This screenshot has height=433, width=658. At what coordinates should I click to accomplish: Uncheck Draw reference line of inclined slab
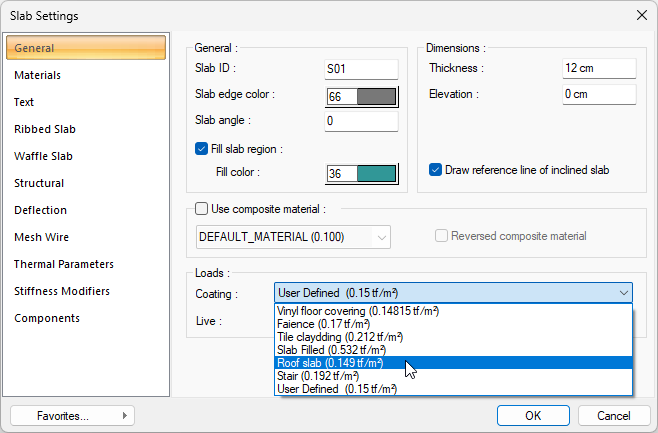(436, 170)
